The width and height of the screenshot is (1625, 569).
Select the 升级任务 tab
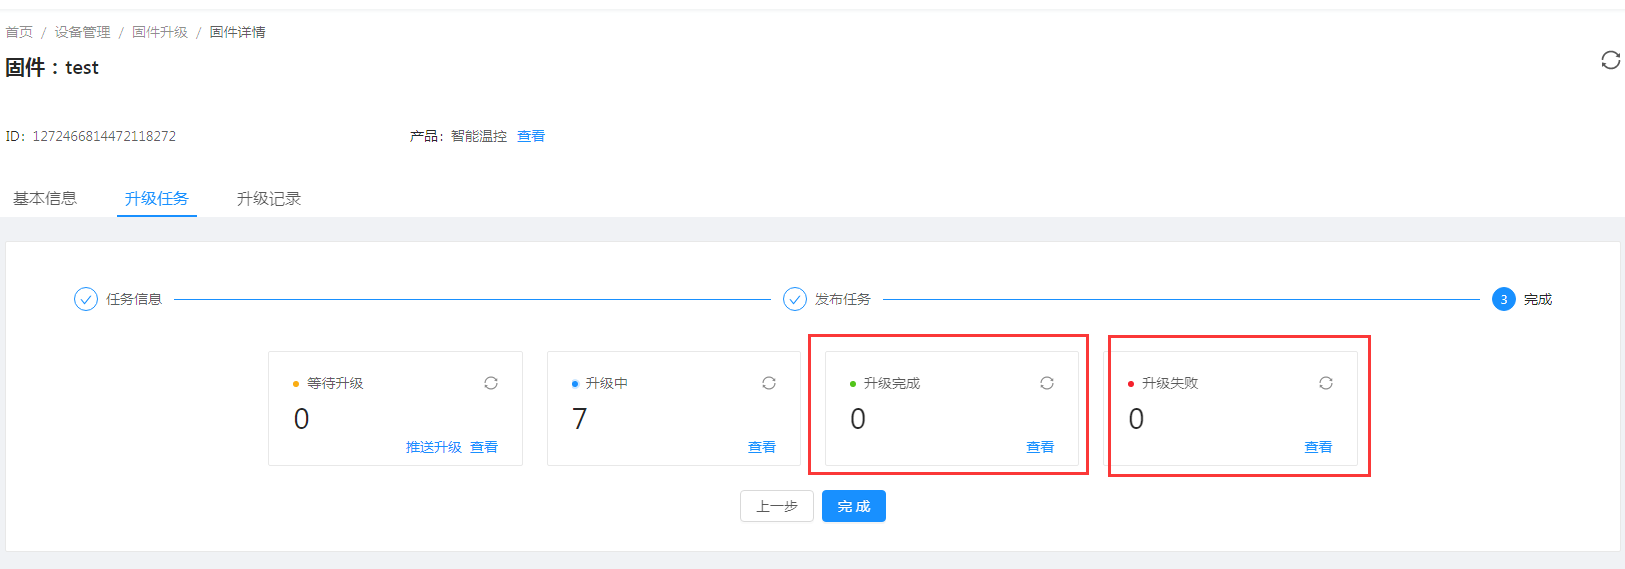157,198
